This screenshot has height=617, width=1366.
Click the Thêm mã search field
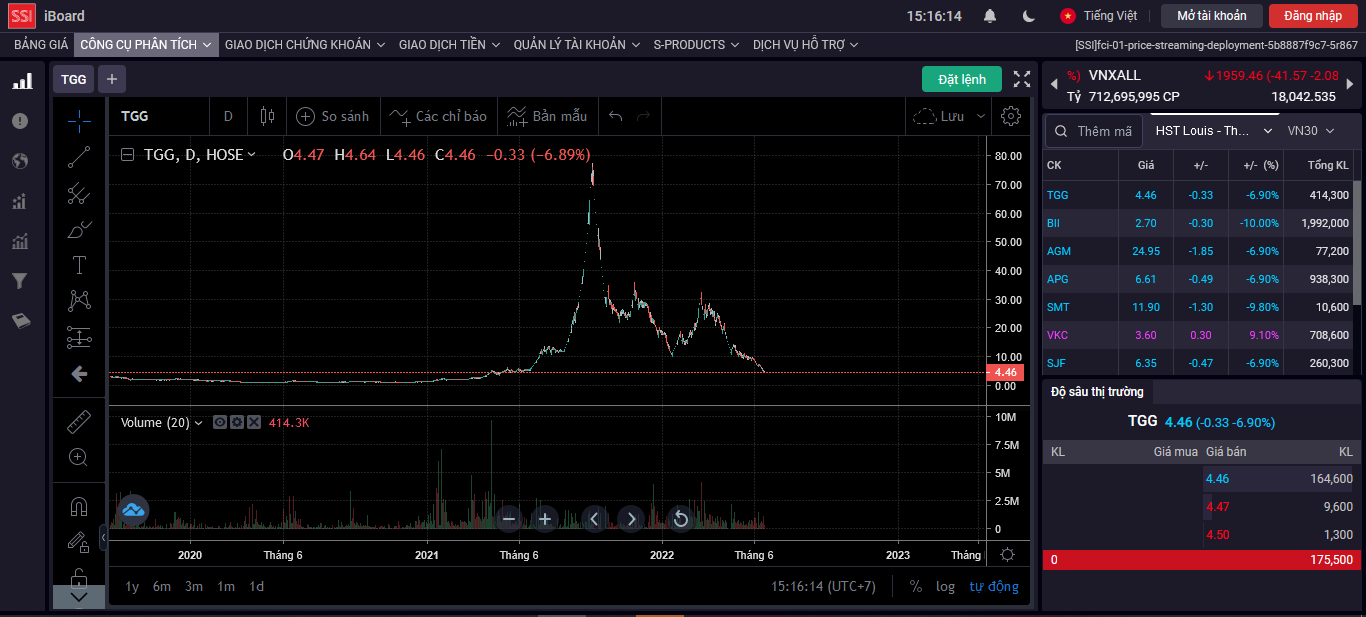tap(1094, 131)
